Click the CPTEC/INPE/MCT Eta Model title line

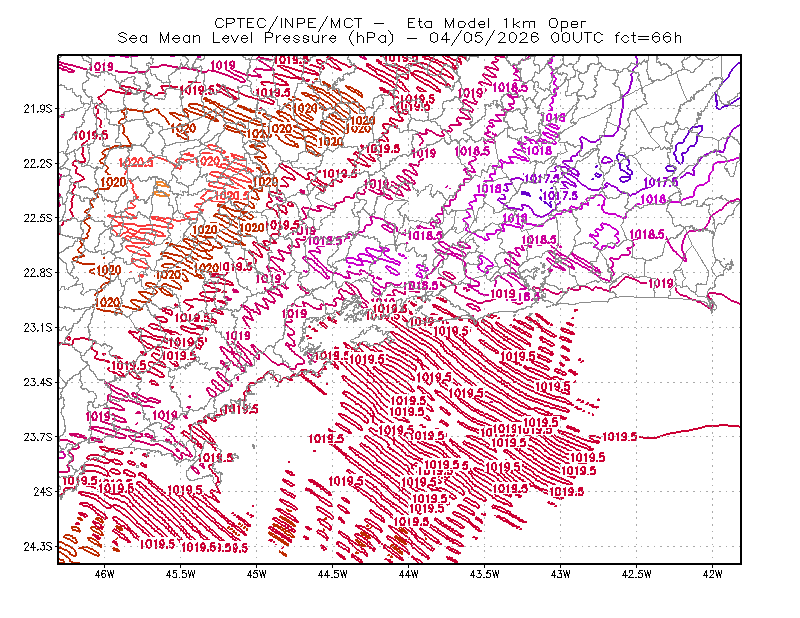click(x=400, y=23)
